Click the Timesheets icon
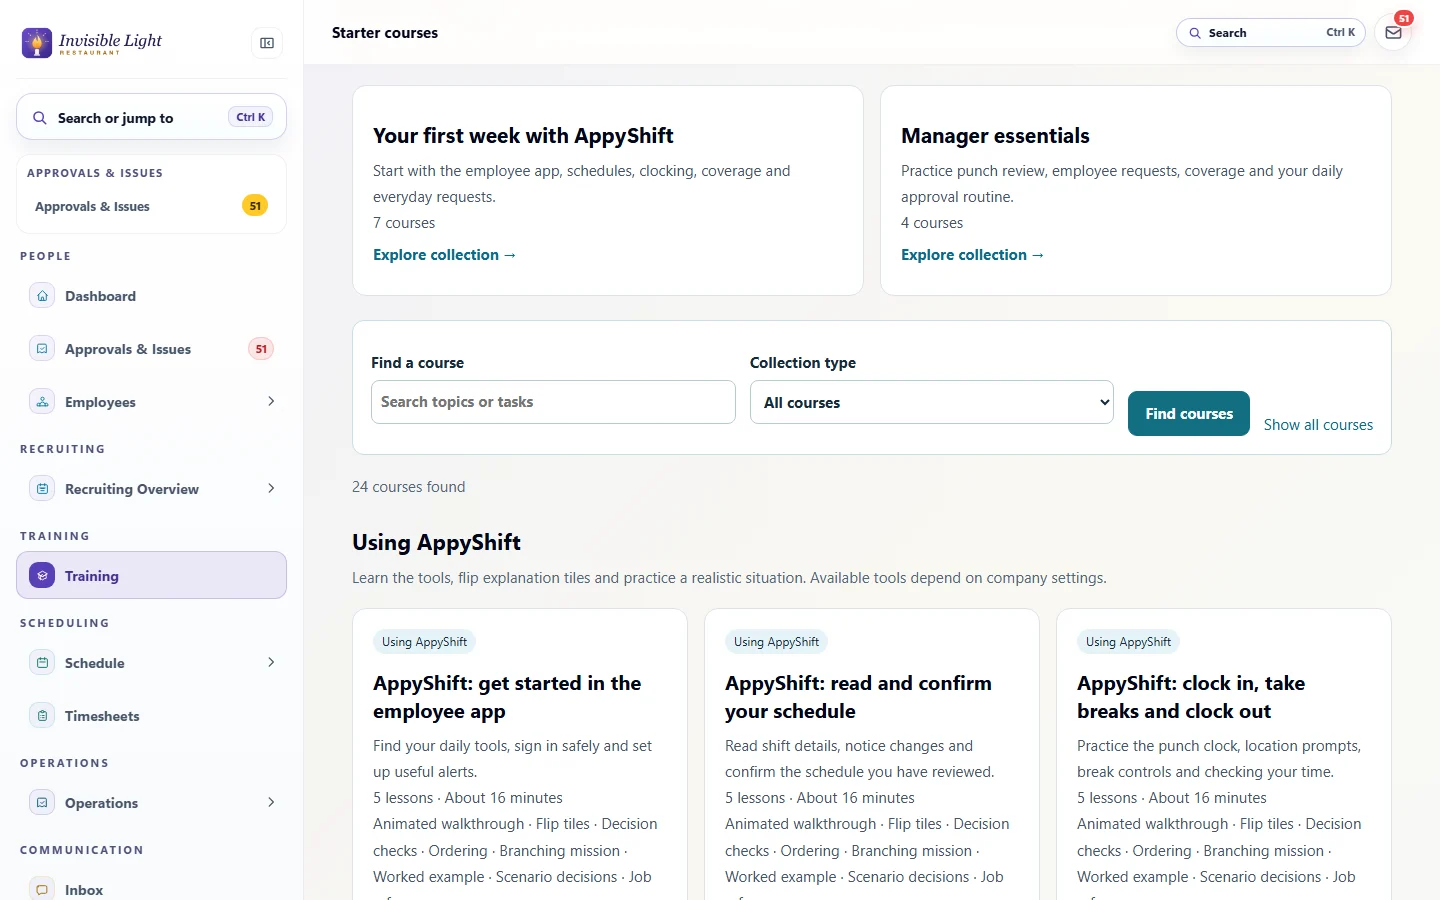Viewport: 1440px width, 900px height. click(x=42, y=716)
